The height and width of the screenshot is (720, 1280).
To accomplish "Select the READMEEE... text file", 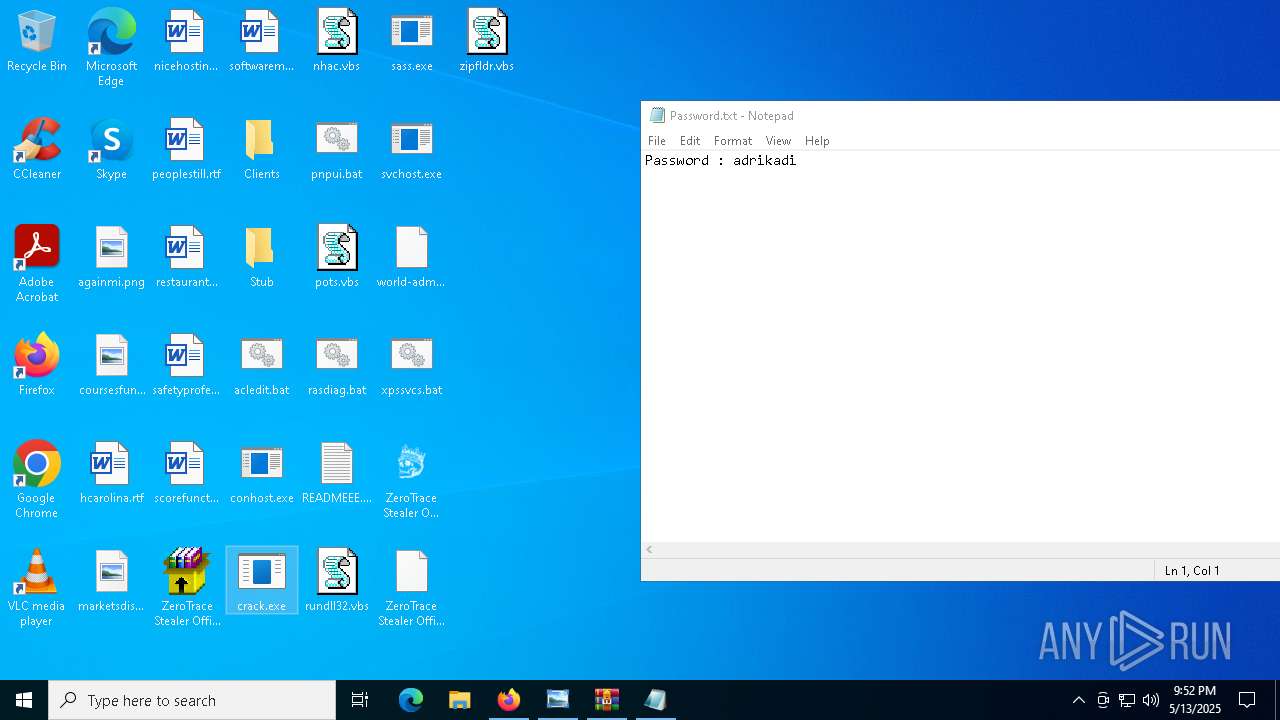I will coord(336,474).
